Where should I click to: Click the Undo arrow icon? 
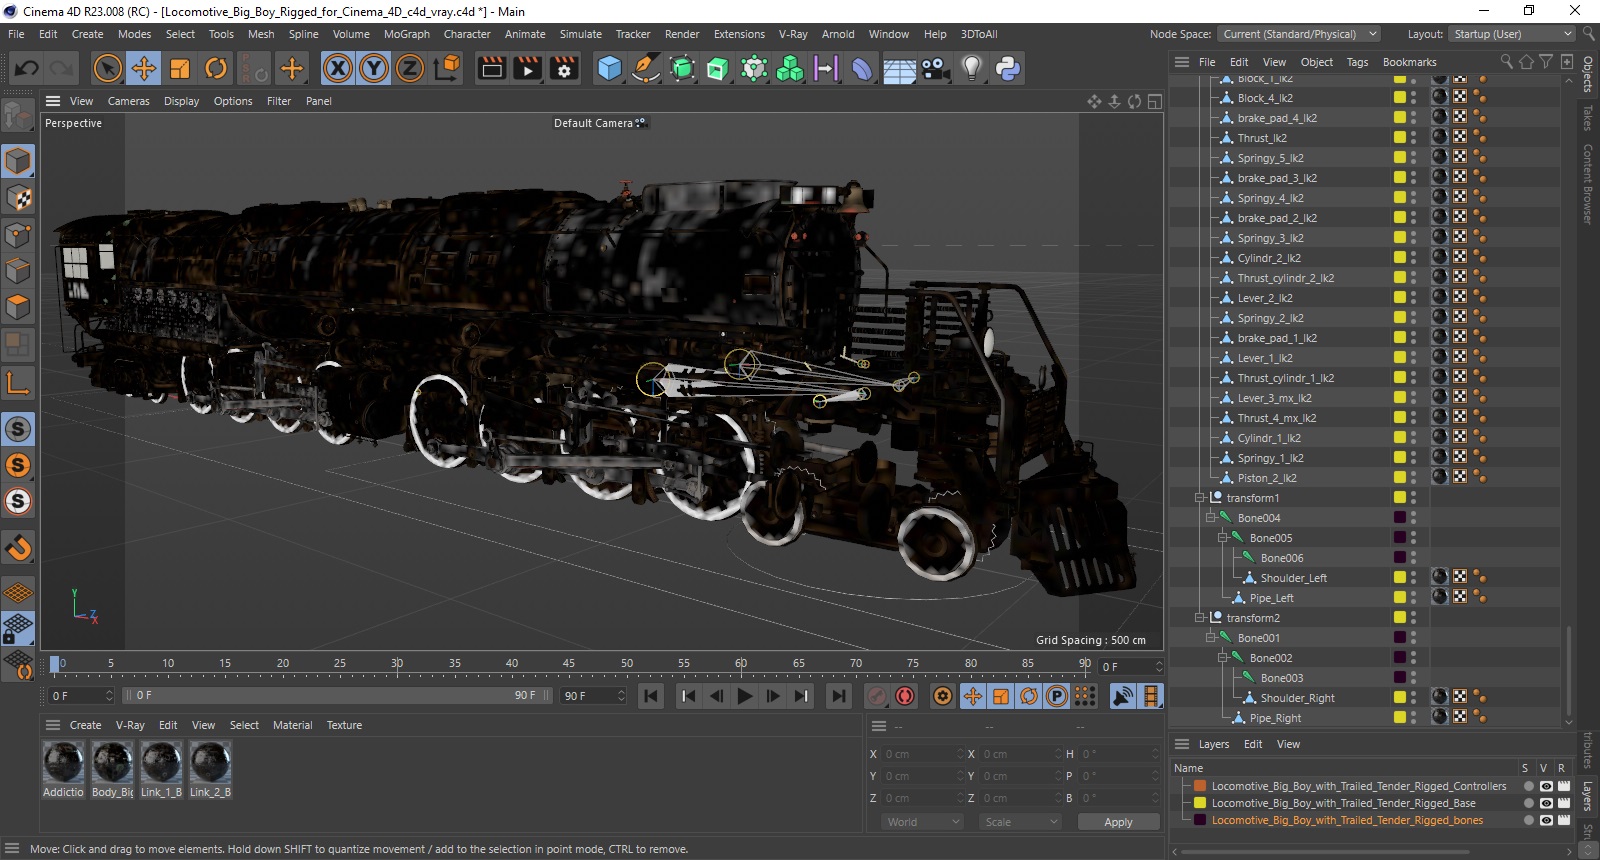point(27,68)
